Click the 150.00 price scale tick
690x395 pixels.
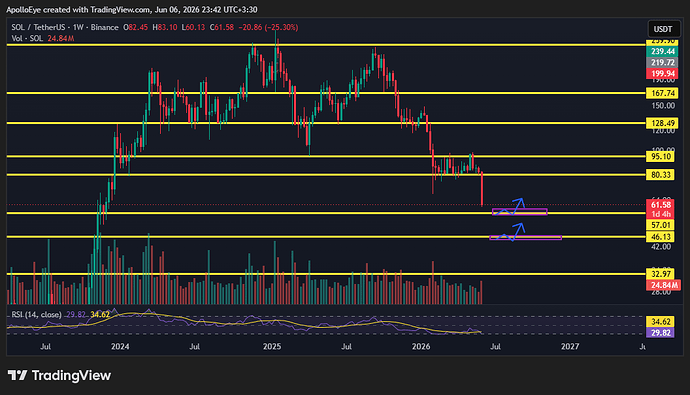click(x=663, y=106)
